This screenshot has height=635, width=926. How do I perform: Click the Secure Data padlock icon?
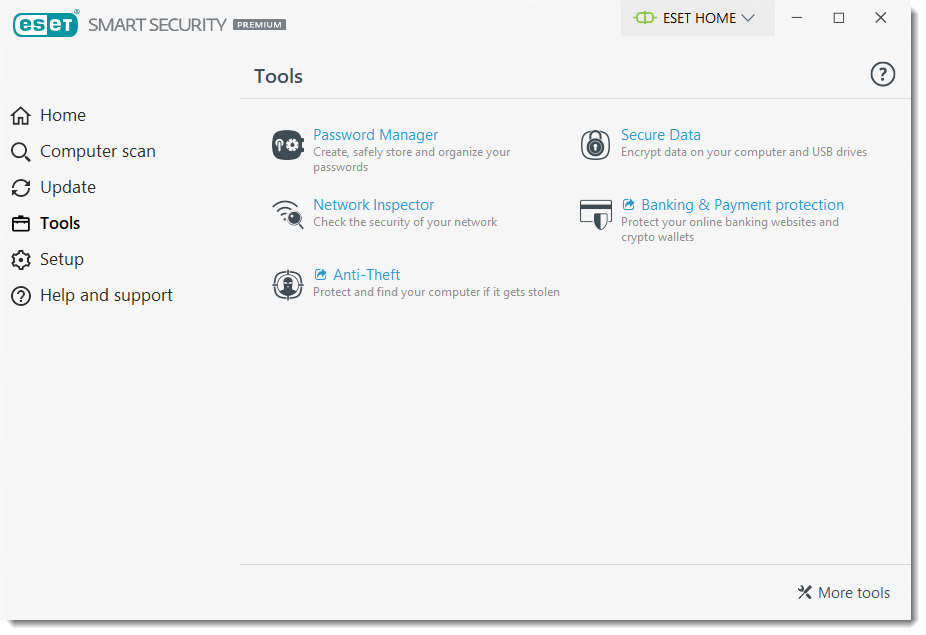coord(595,145)
